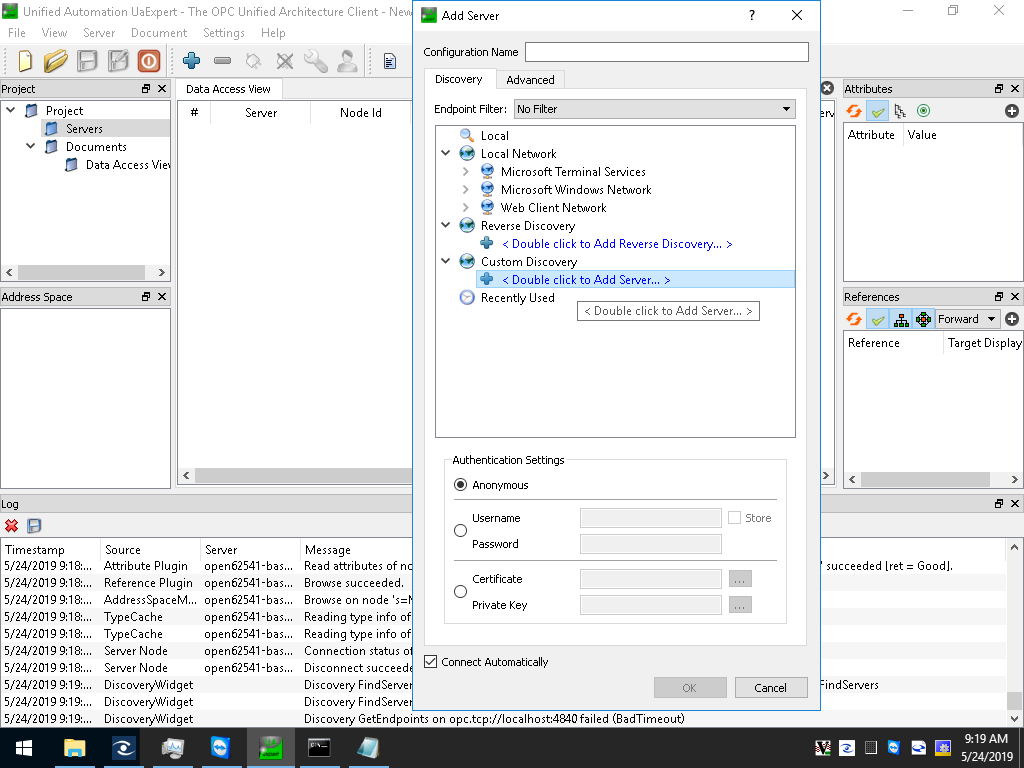Click the plus icon beside Forward dropdown
This screenshot has width=1024, height=768.
click(1012, 319)
